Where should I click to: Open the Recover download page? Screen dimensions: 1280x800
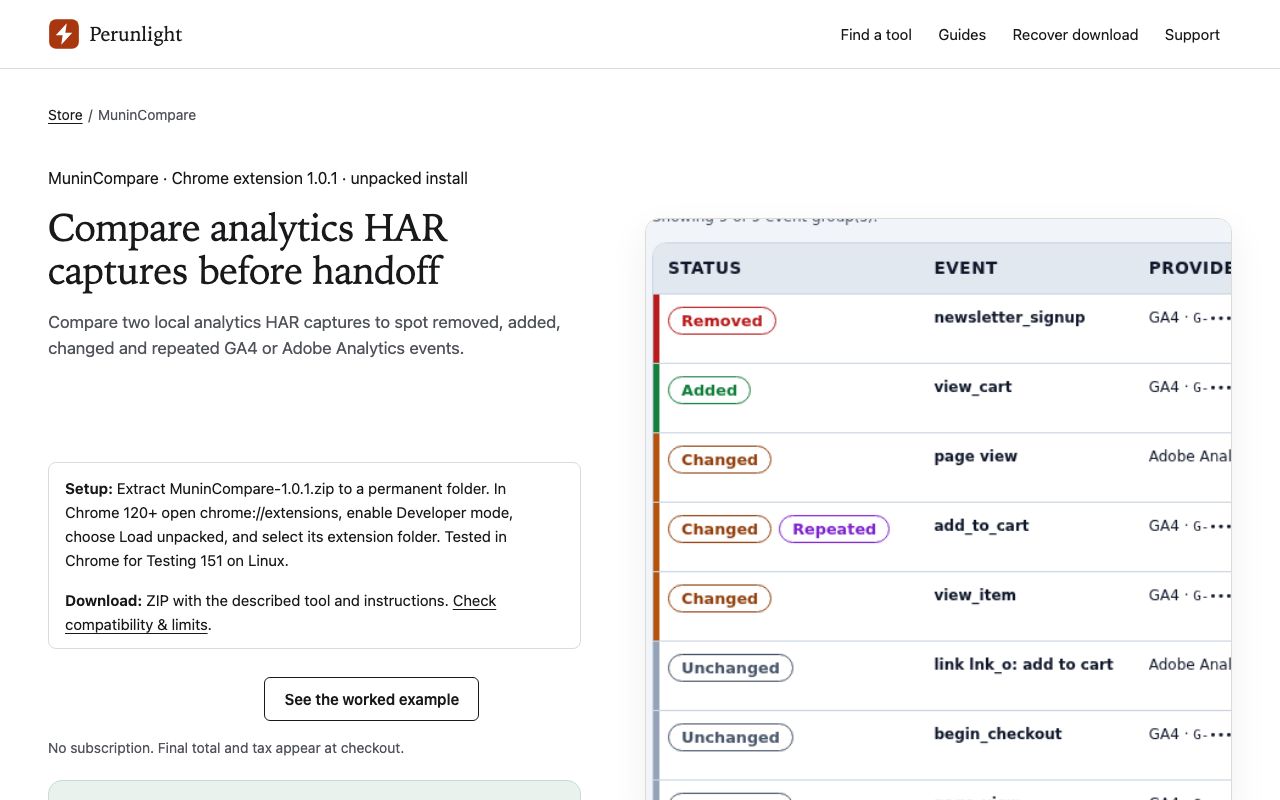click(x=1075, y=34)
